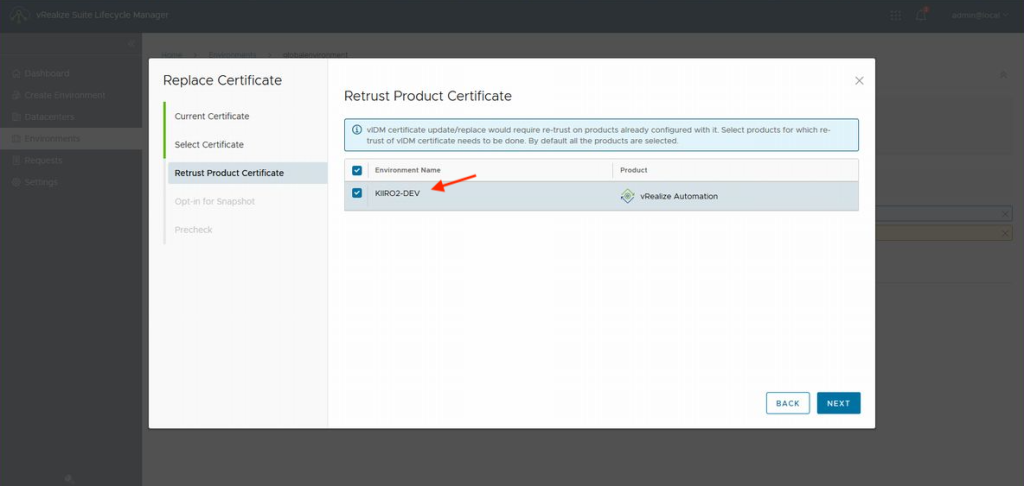Image resolution: width=1024 pixels, height=486 pixels.
Task: Select the Select Certificate wizard step
Action: point(209,144)
